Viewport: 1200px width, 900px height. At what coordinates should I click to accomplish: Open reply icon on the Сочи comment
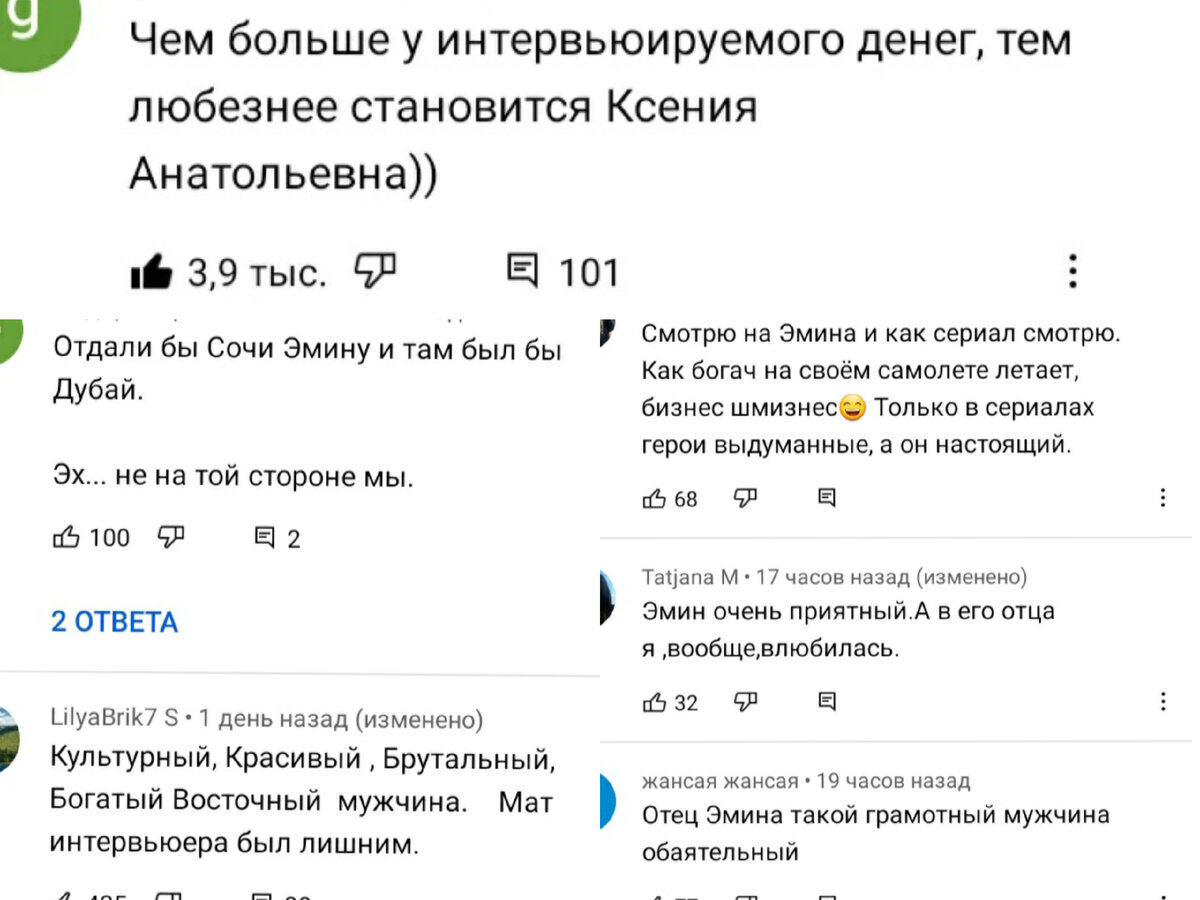(x=265, y=538)
